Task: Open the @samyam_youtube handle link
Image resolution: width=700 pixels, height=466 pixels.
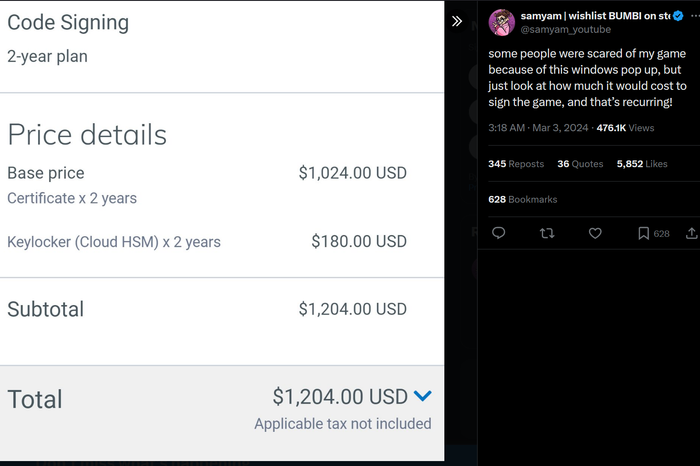Action: [x=566, y=29]
